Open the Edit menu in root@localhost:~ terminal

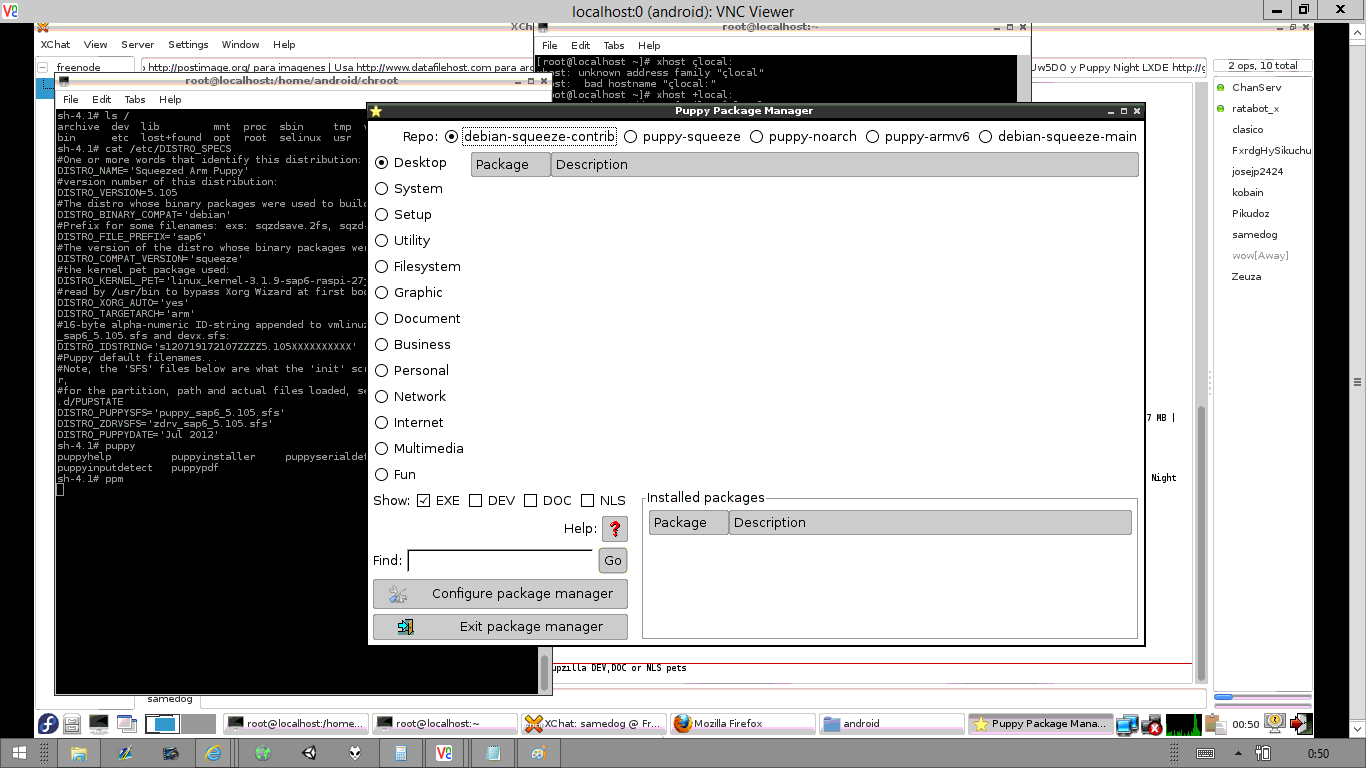click(x=580, y=45)
